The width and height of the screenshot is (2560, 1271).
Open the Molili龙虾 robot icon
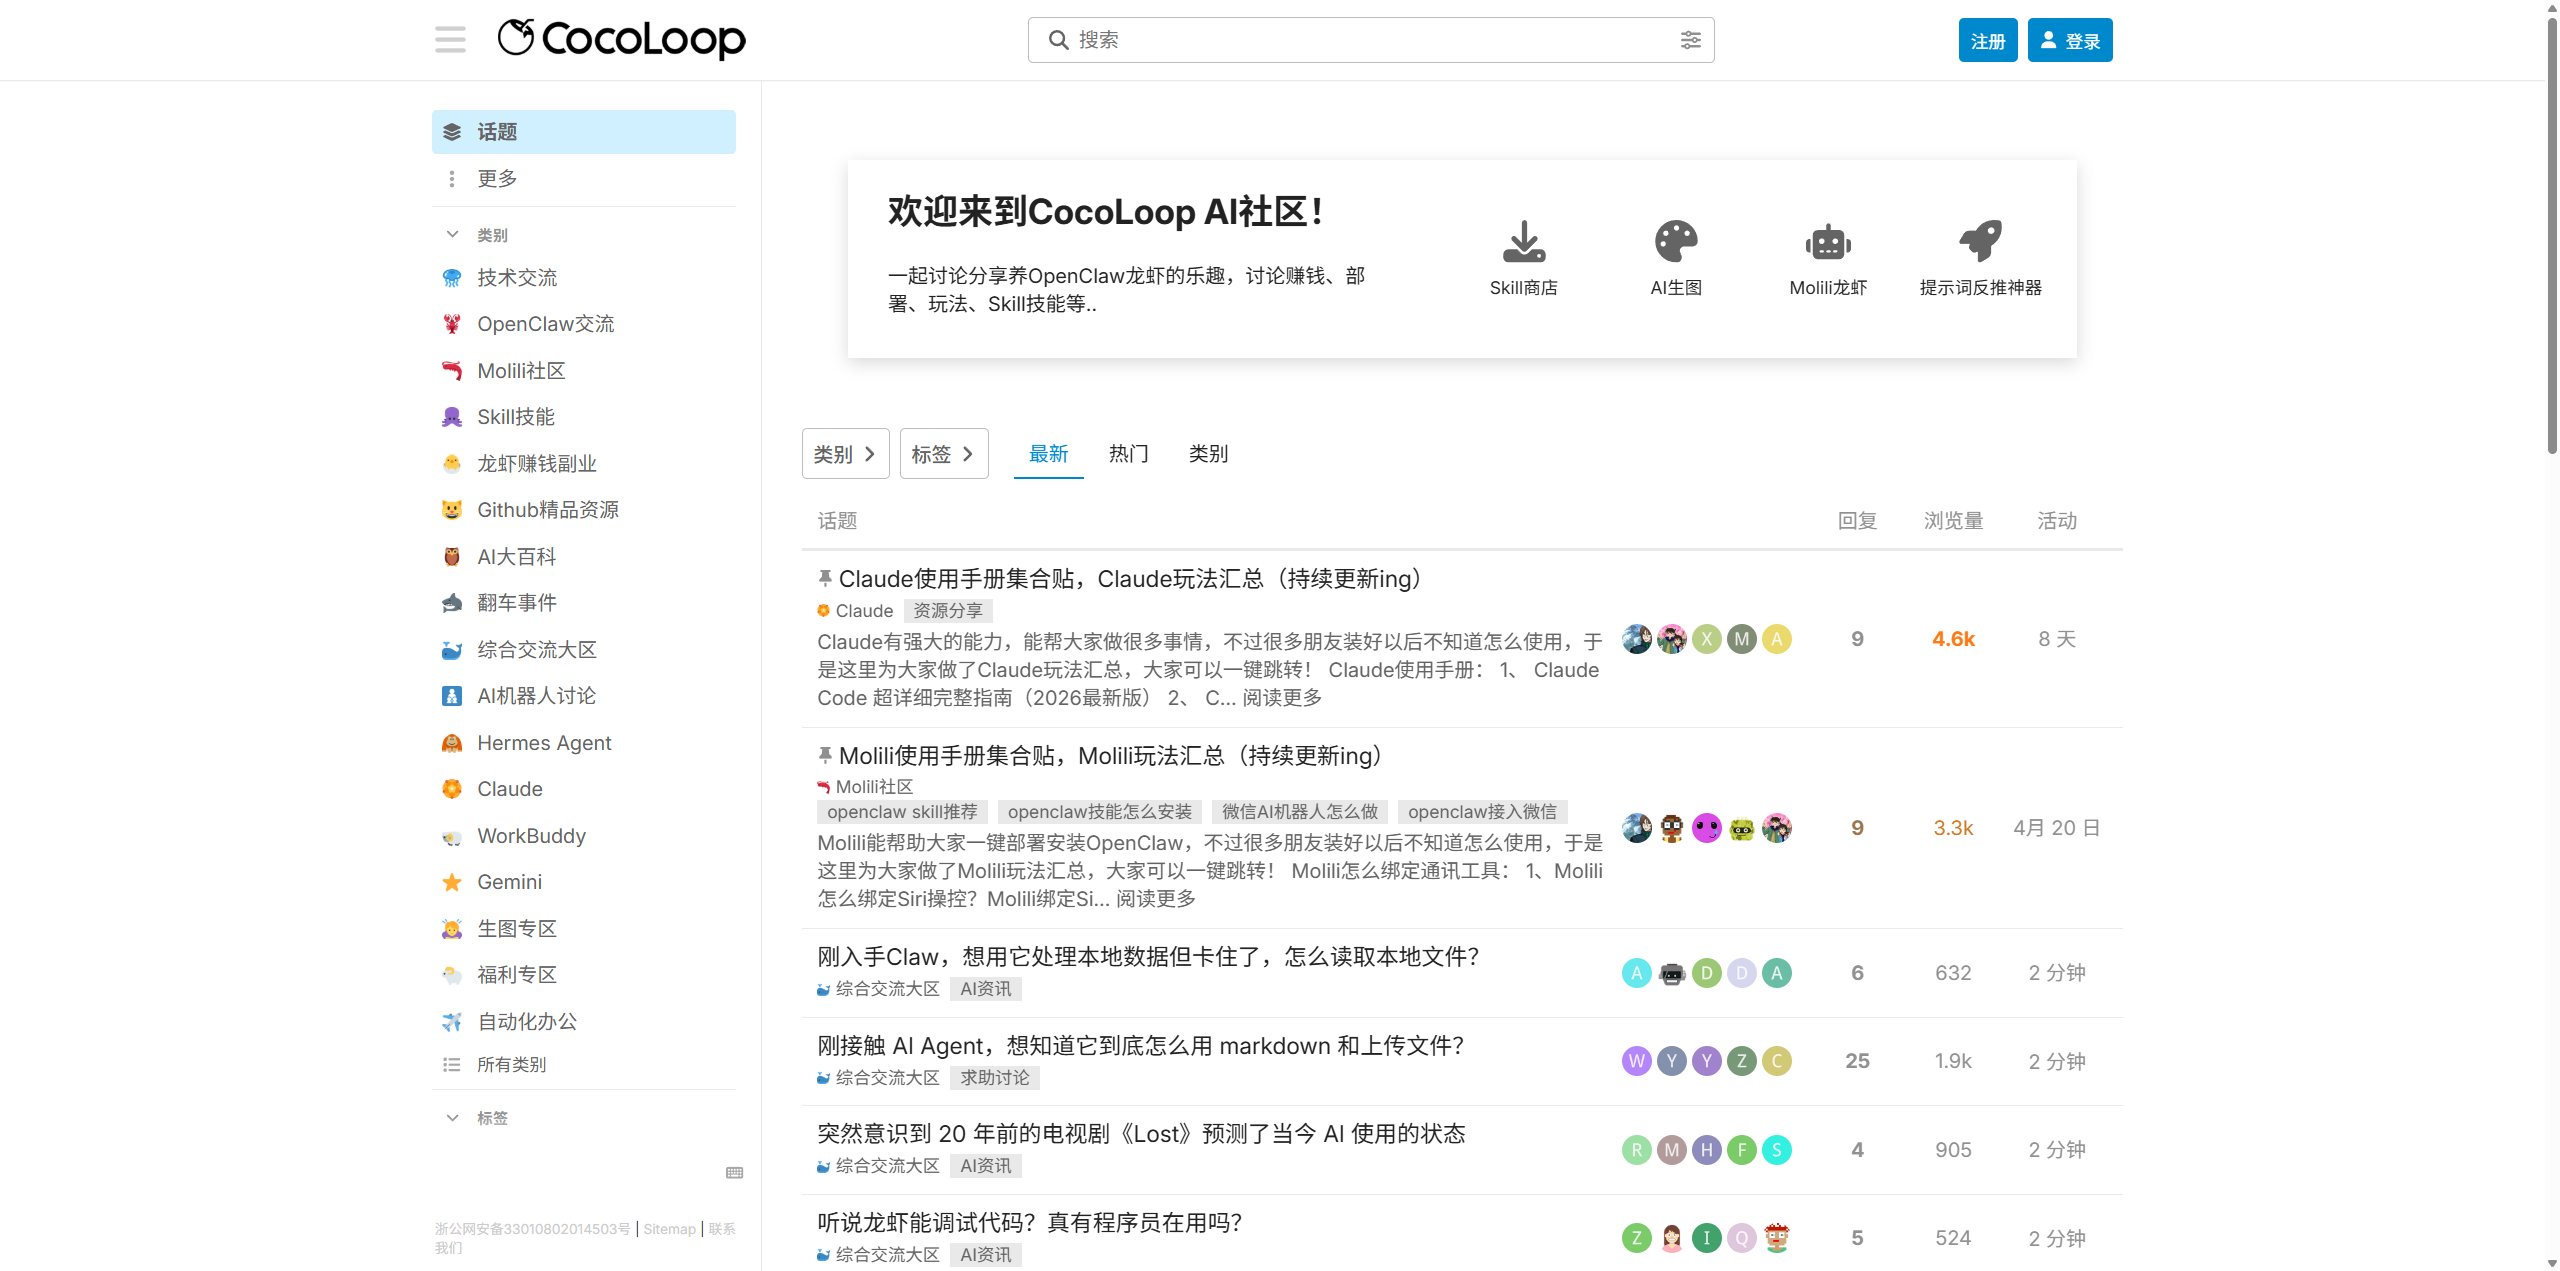(x=1828, y=241)
